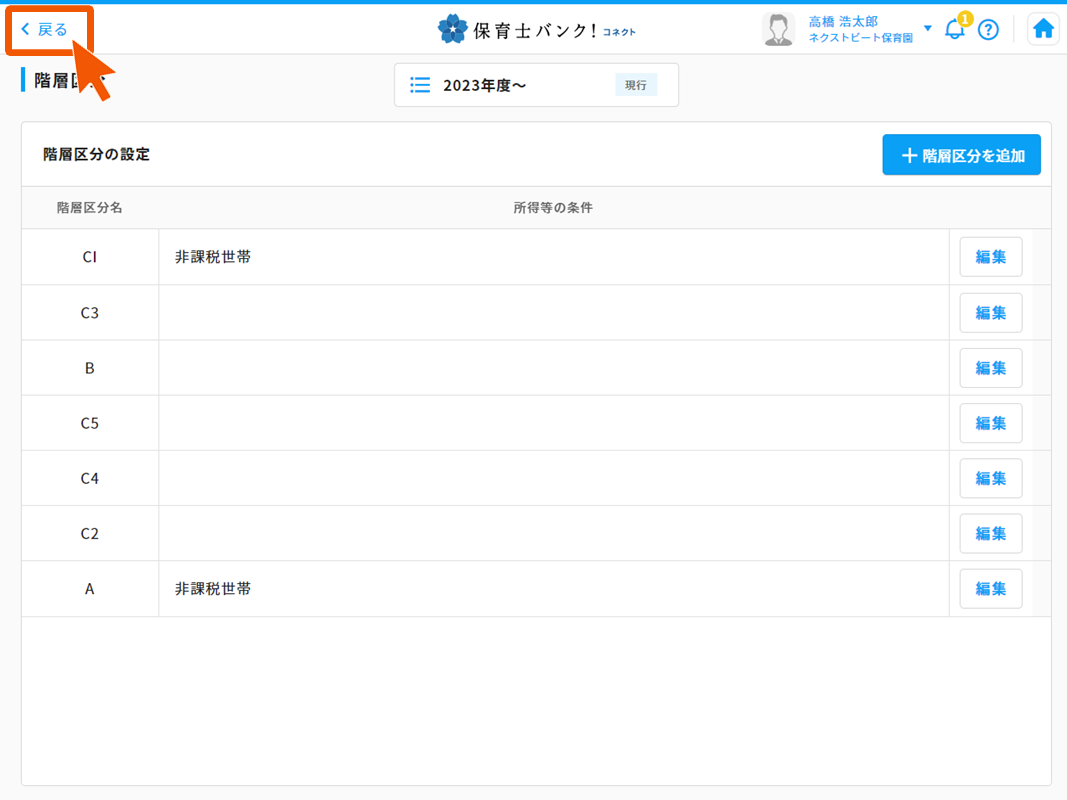Click 編集 on the A row
This screenshot has width=1067, height=800.
(x=990, y=588)
